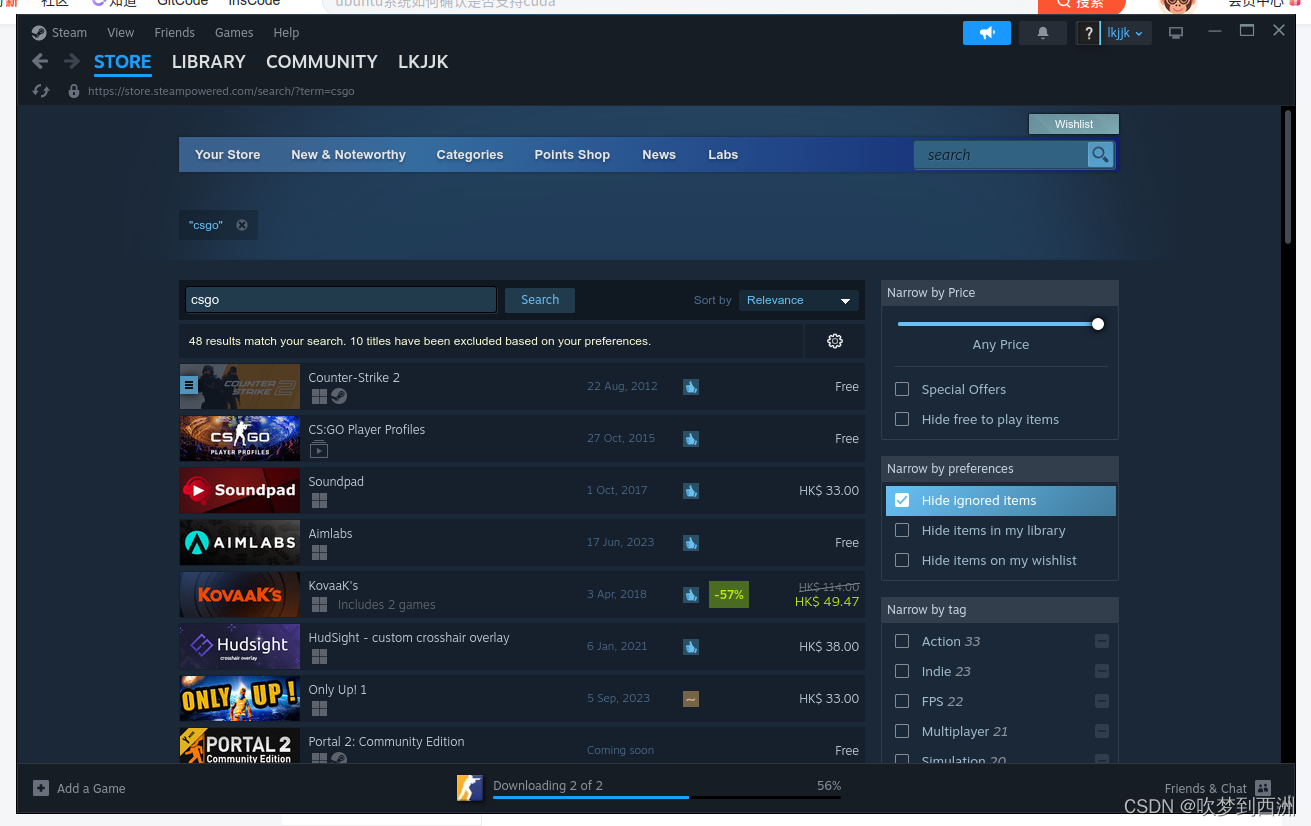Open the Labs store link

[723, 154]
